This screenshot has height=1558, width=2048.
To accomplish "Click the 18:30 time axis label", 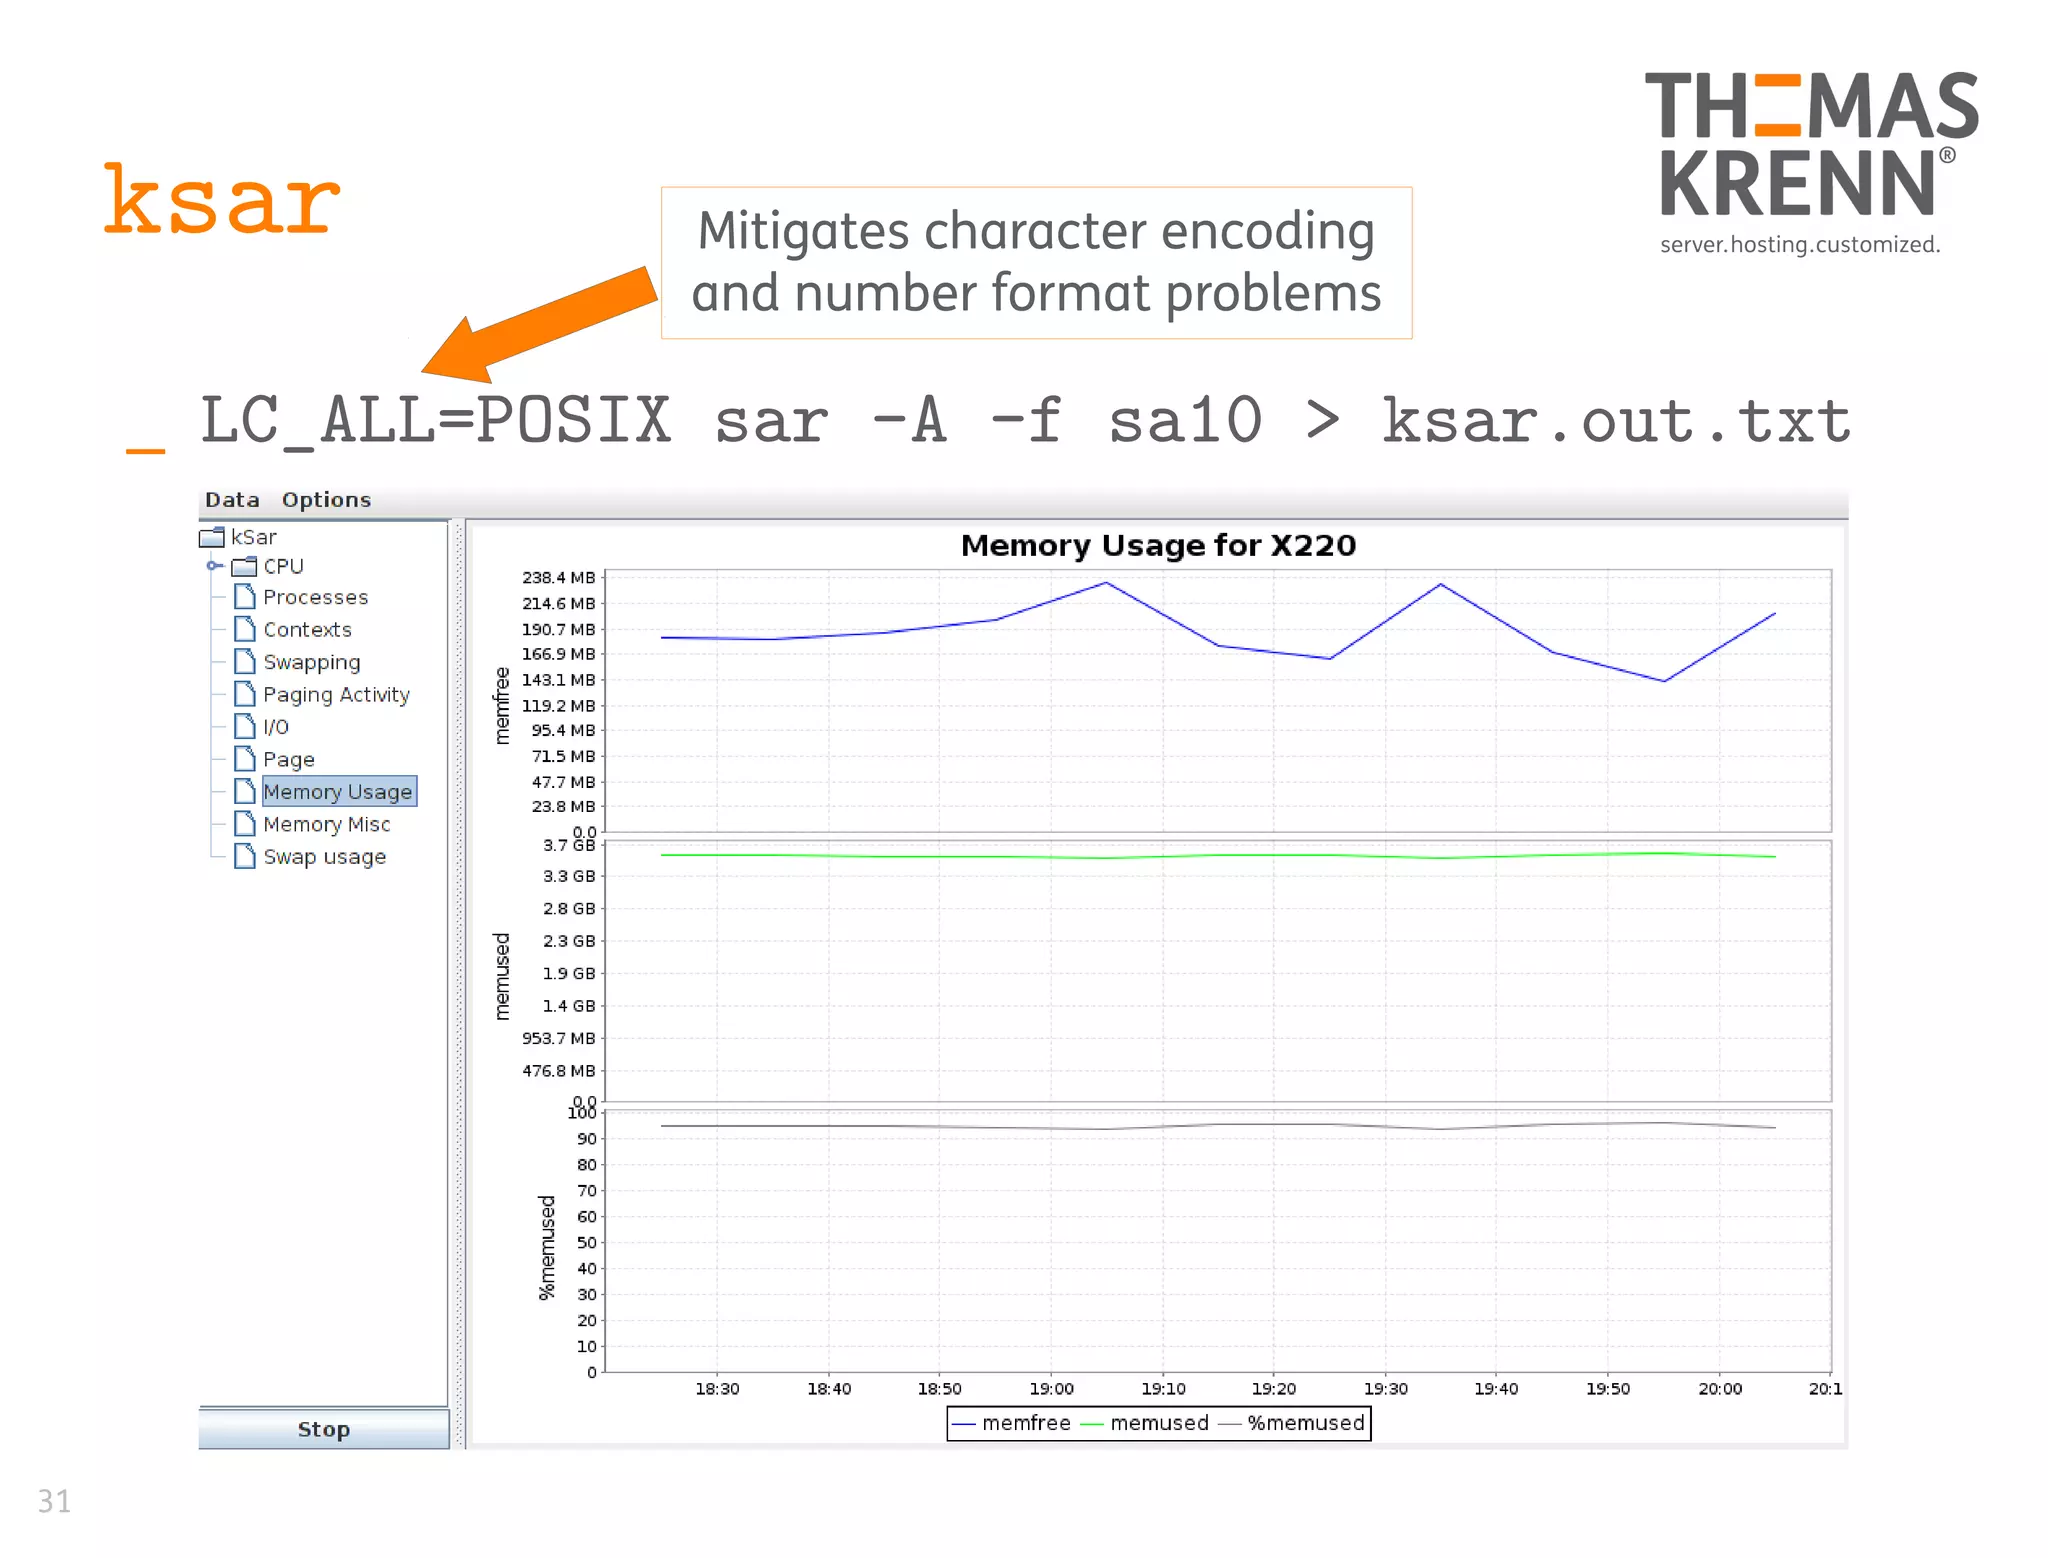I will pyautogui.click(x=717, y=1389).
